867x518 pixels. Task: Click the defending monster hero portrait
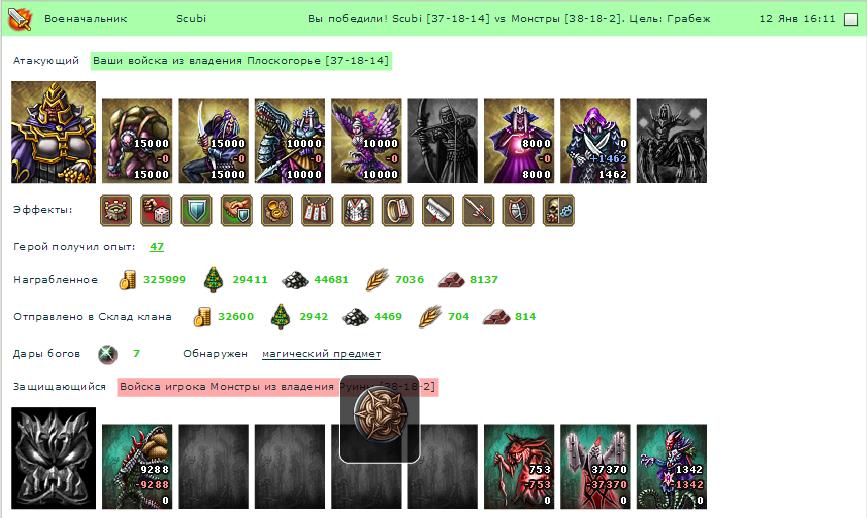(x=54, y=458)
